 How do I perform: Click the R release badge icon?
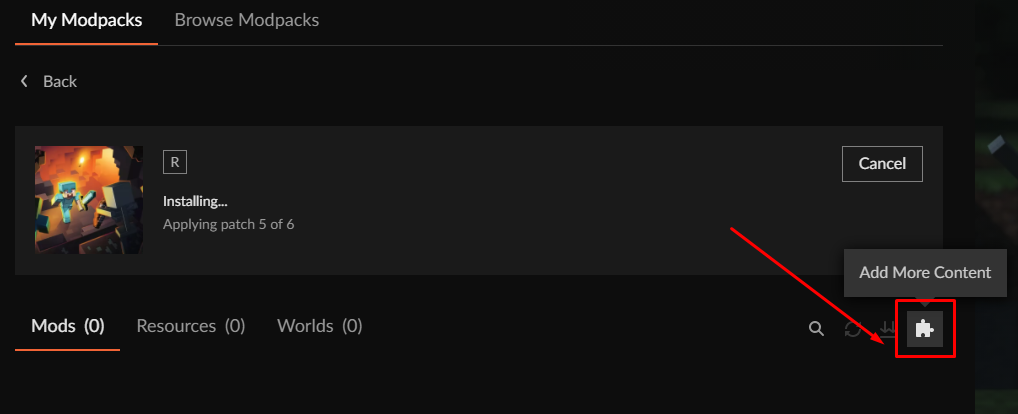(175, 162)
